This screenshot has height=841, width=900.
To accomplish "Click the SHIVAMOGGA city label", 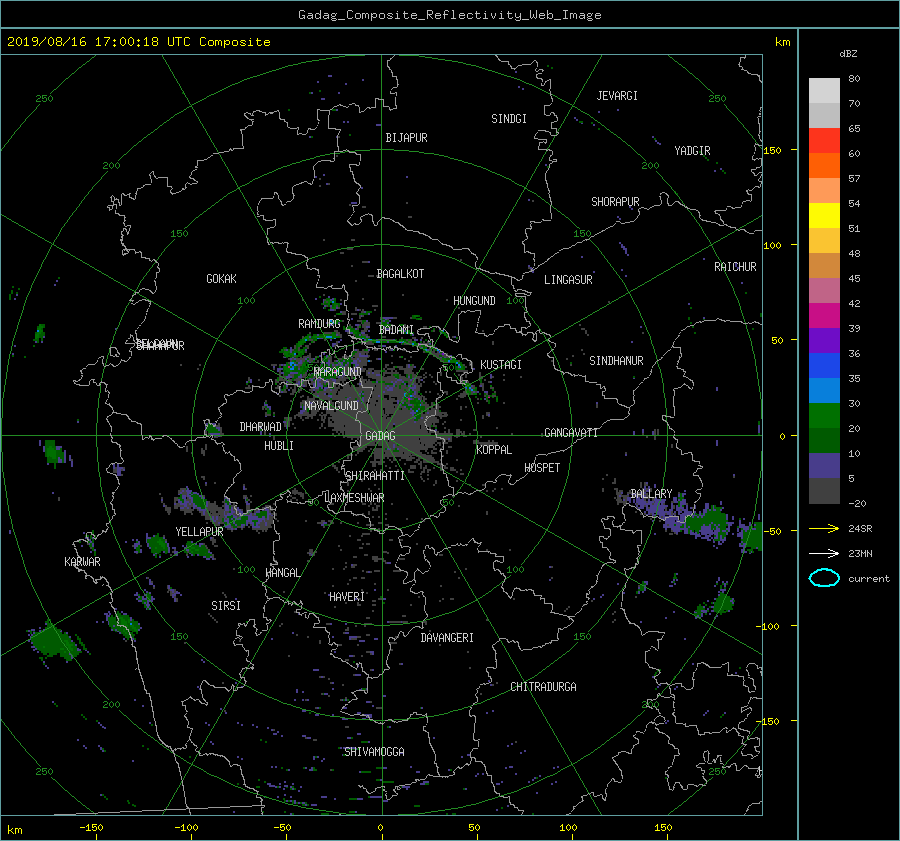I will click(x=374, y=751).
